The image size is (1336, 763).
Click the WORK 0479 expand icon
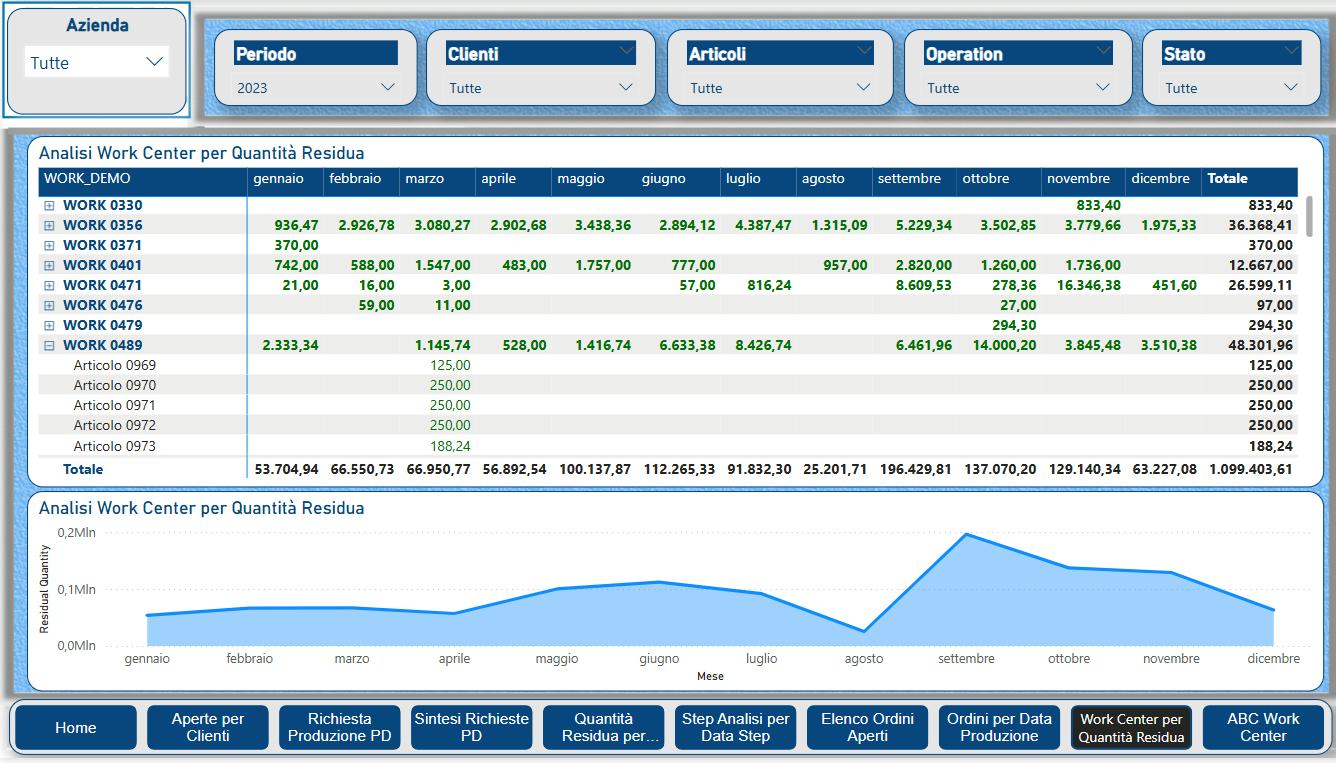pyautogui.click(x=48, y=325)
